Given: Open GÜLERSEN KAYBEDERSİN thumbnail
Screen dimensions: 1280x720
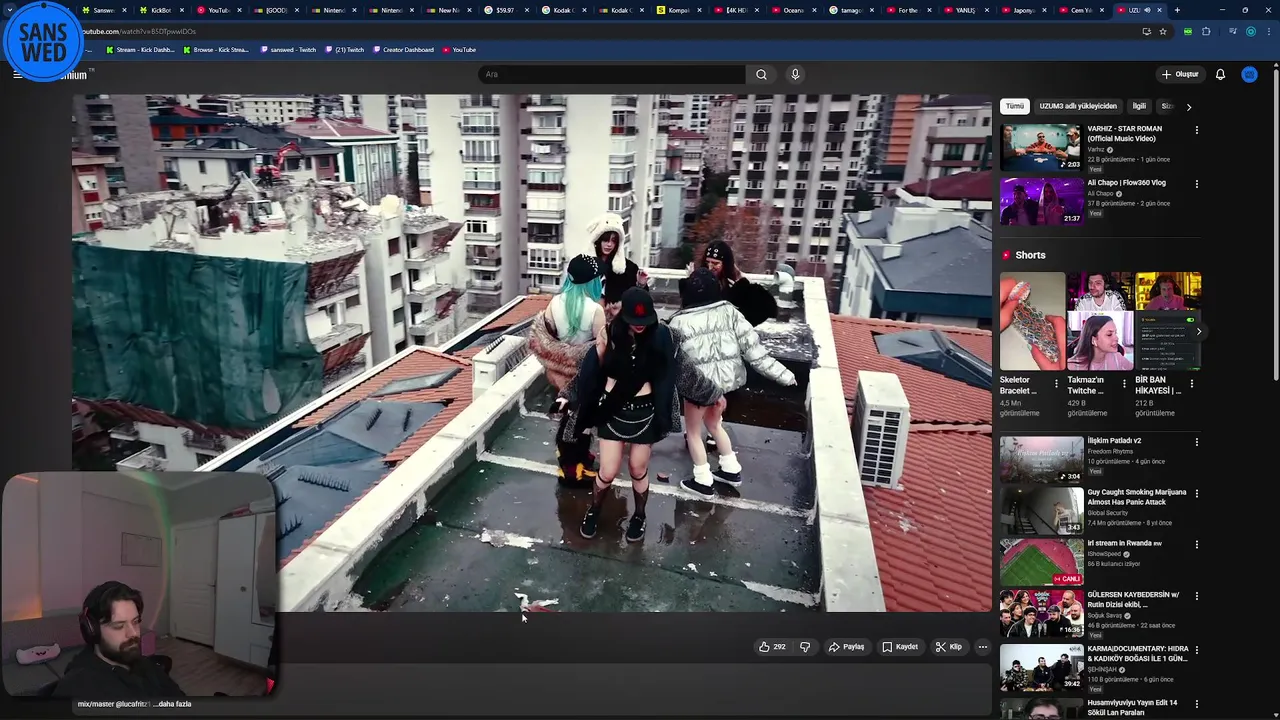Looking at the screenshot, I should [1041, 613].
